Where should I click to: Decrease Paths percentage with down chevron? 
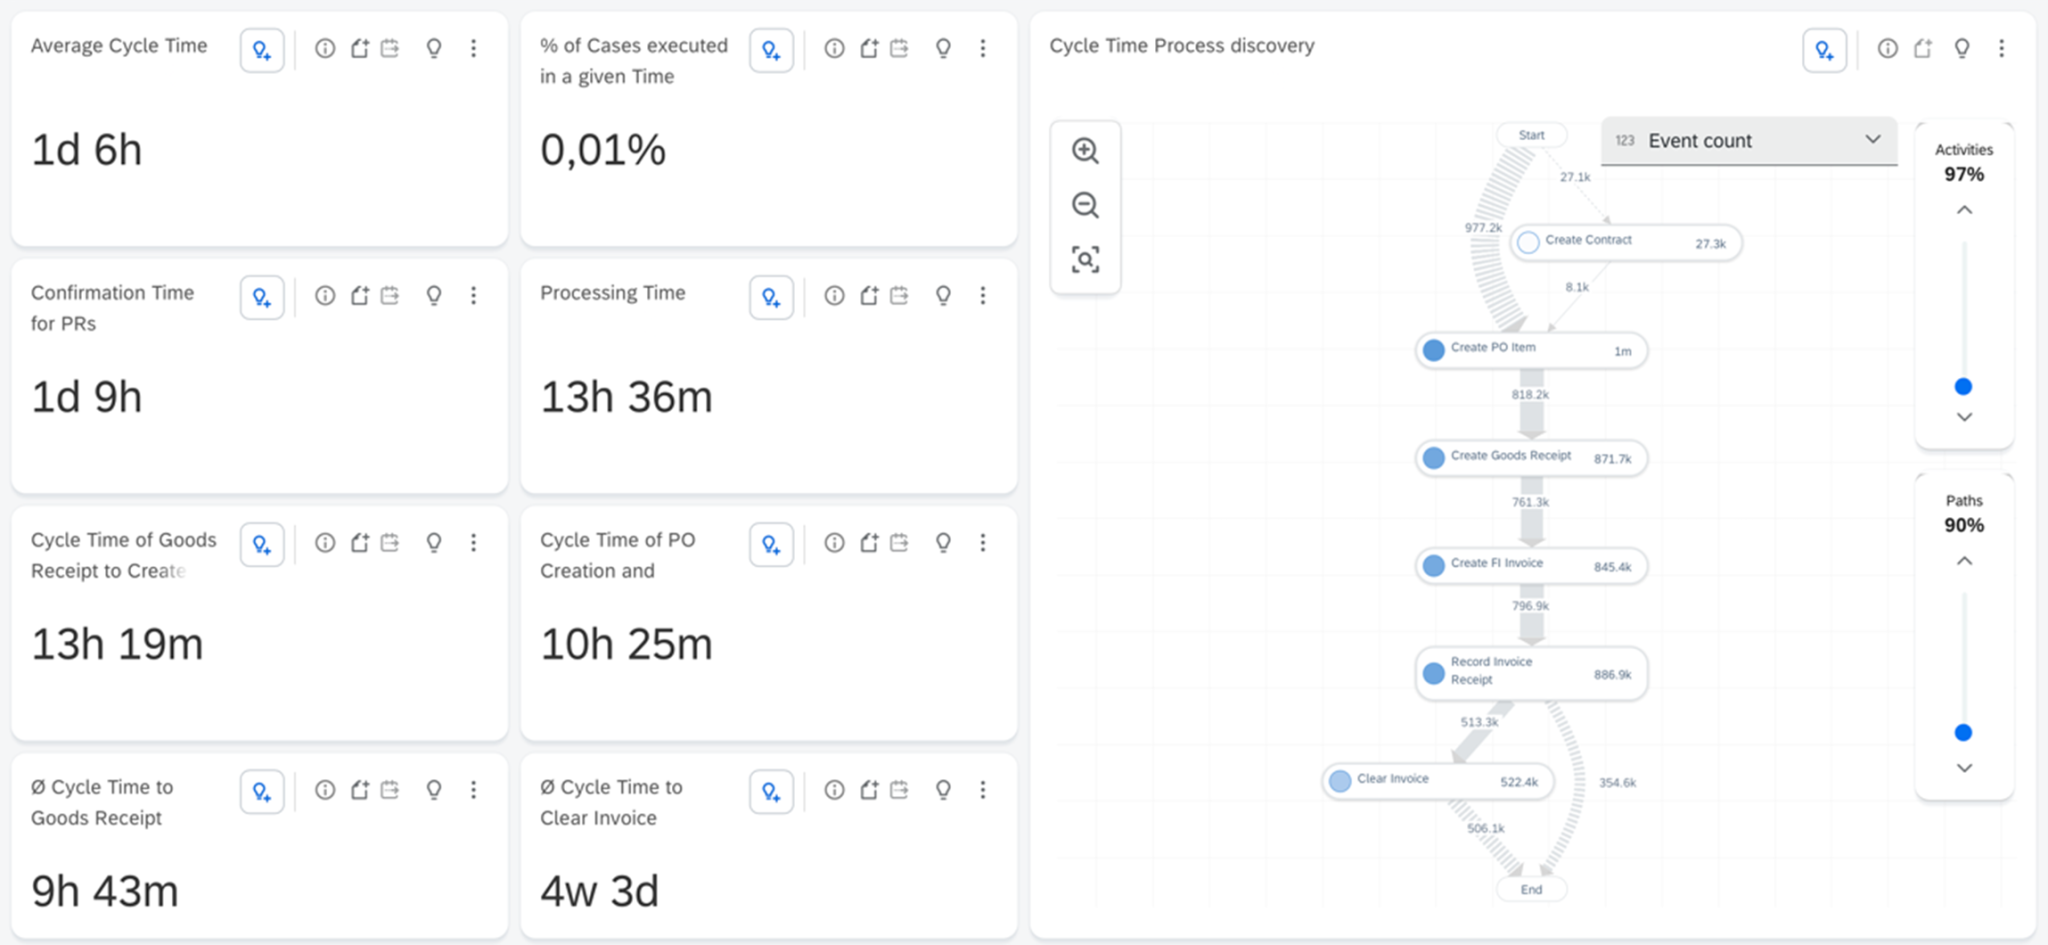point(1964,768)
